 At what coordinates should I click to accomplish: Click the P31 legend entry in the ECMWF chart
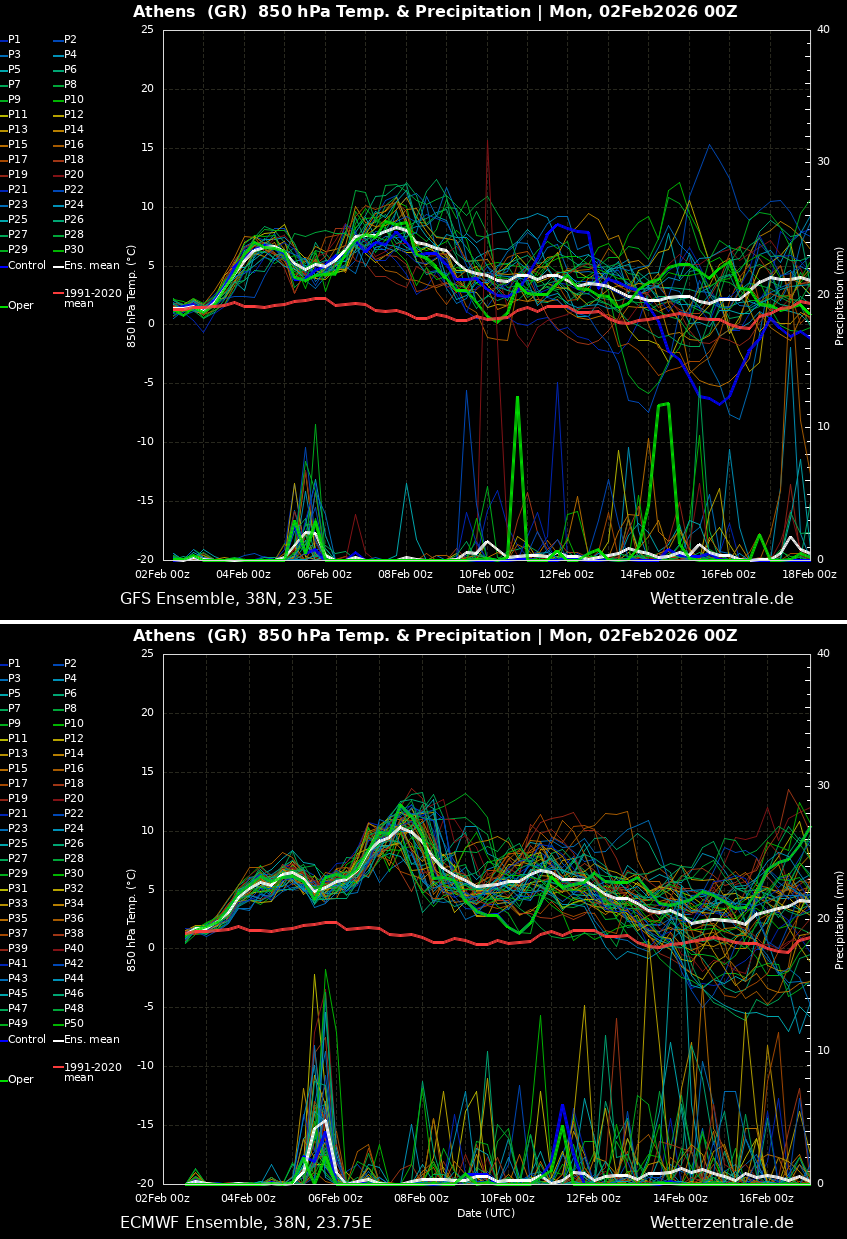[18, 889]
